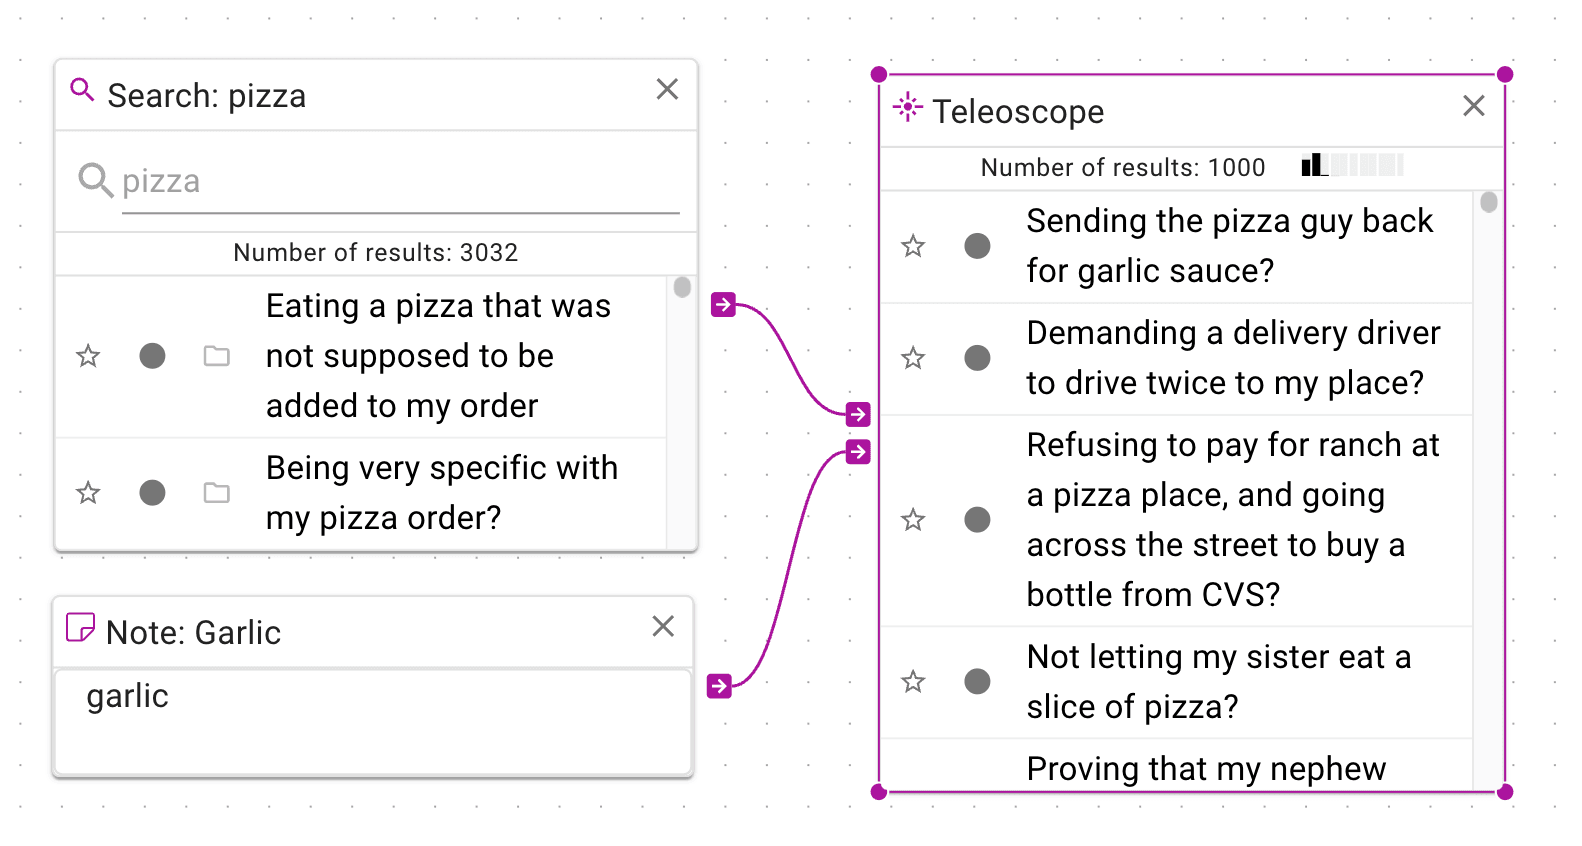Image resolution: width=1582 pixels, height=846 pixels.
Task: Click the Teleoscope results histogram bar
Action: (x=1353, y=165)
